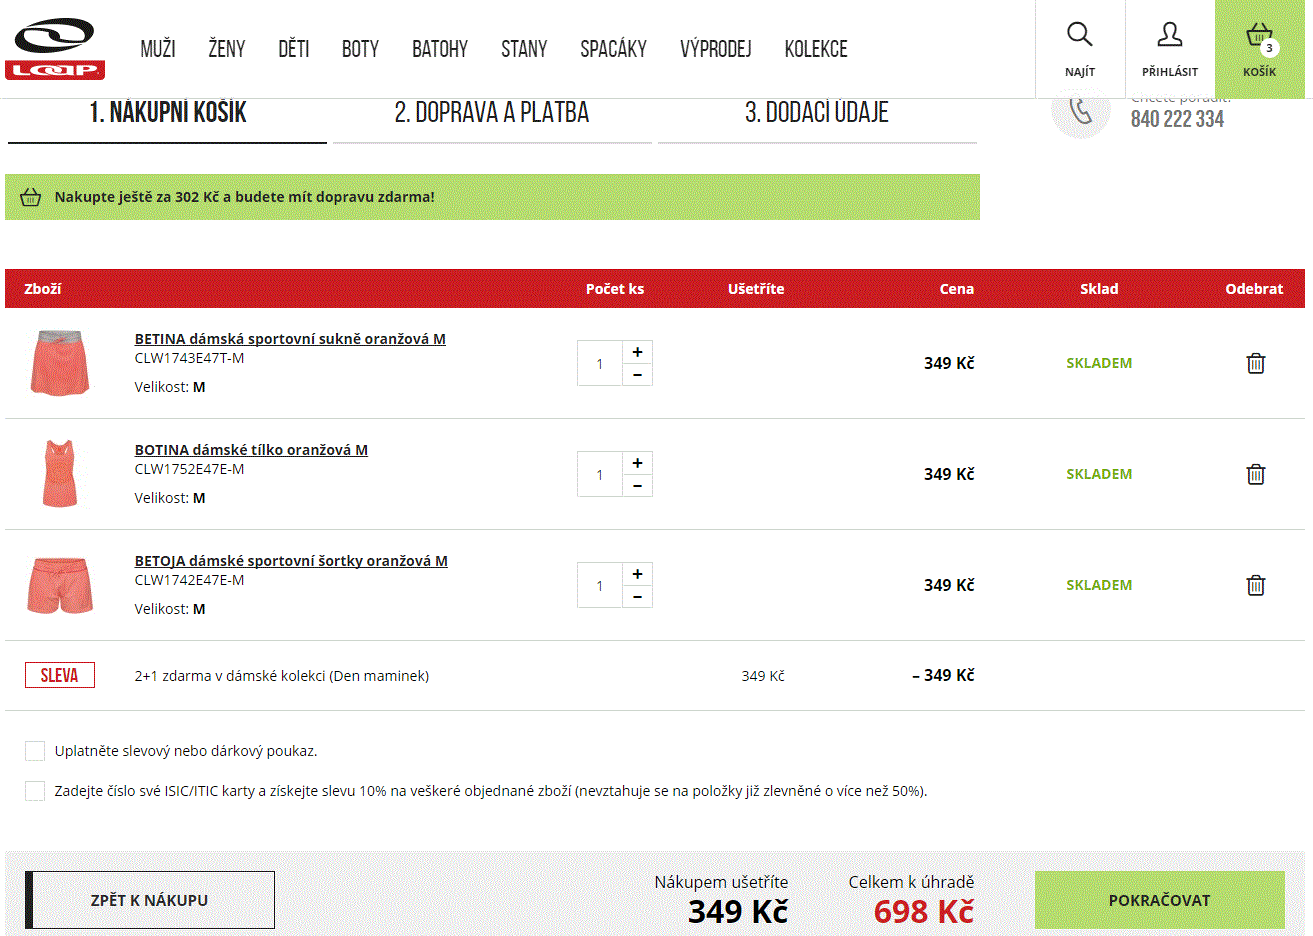1313x936 pixels.
Task: Increase BETINA skirt quantity with plus
Action: (637, 352)
